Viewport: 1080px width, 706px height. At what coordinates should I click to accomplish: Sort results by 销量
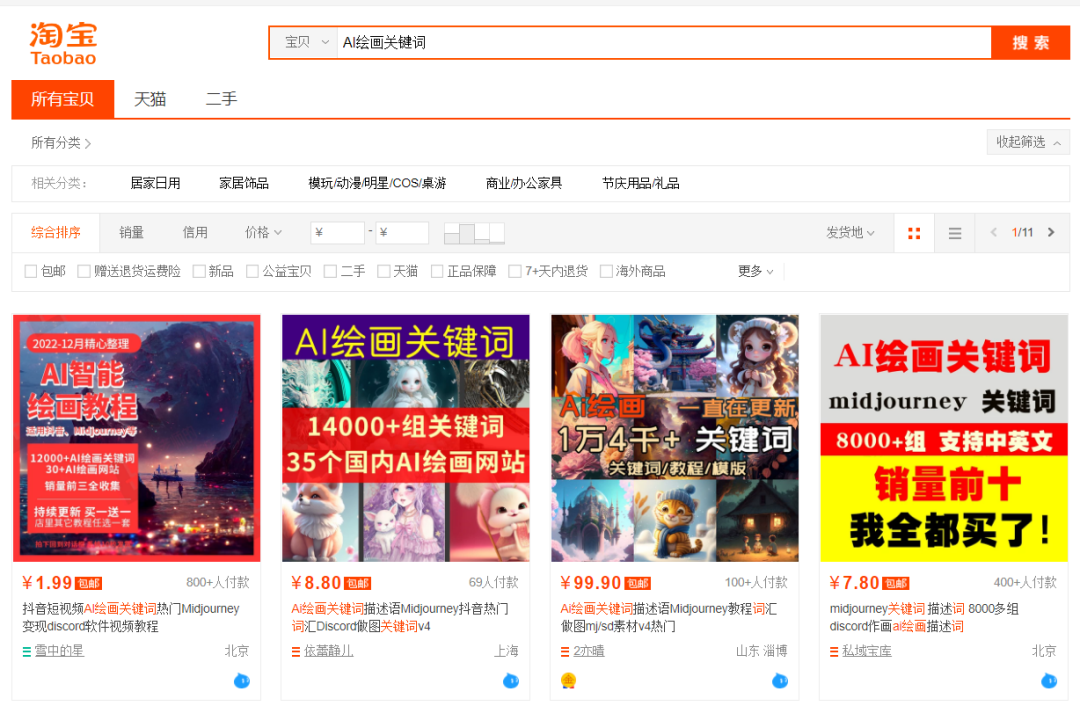pyautogui.click(x=132, y=233)
